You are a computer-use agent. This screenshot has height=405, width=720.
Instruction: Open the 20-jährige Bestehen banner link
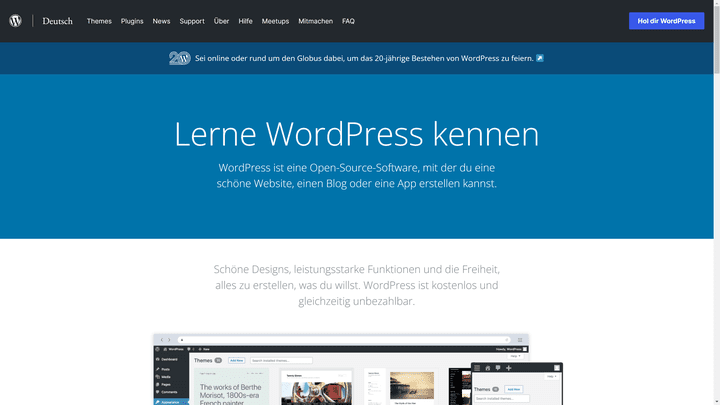(364, 58)
